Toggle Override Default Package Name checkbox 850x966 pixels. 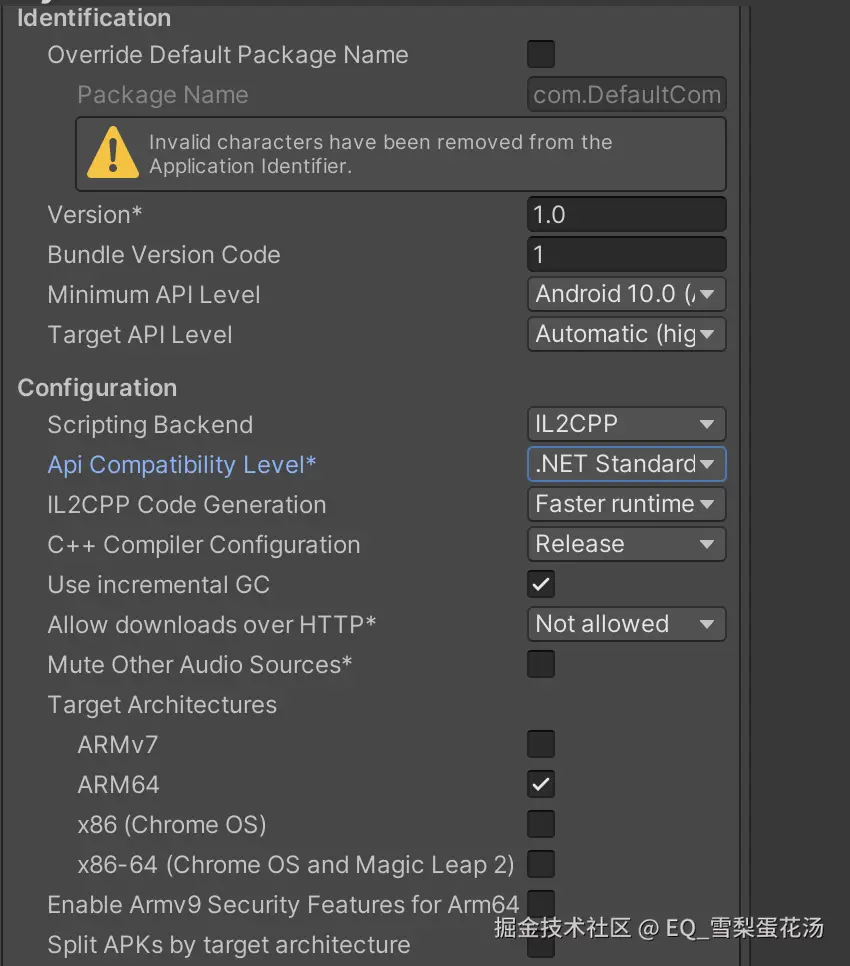[541, 54]
